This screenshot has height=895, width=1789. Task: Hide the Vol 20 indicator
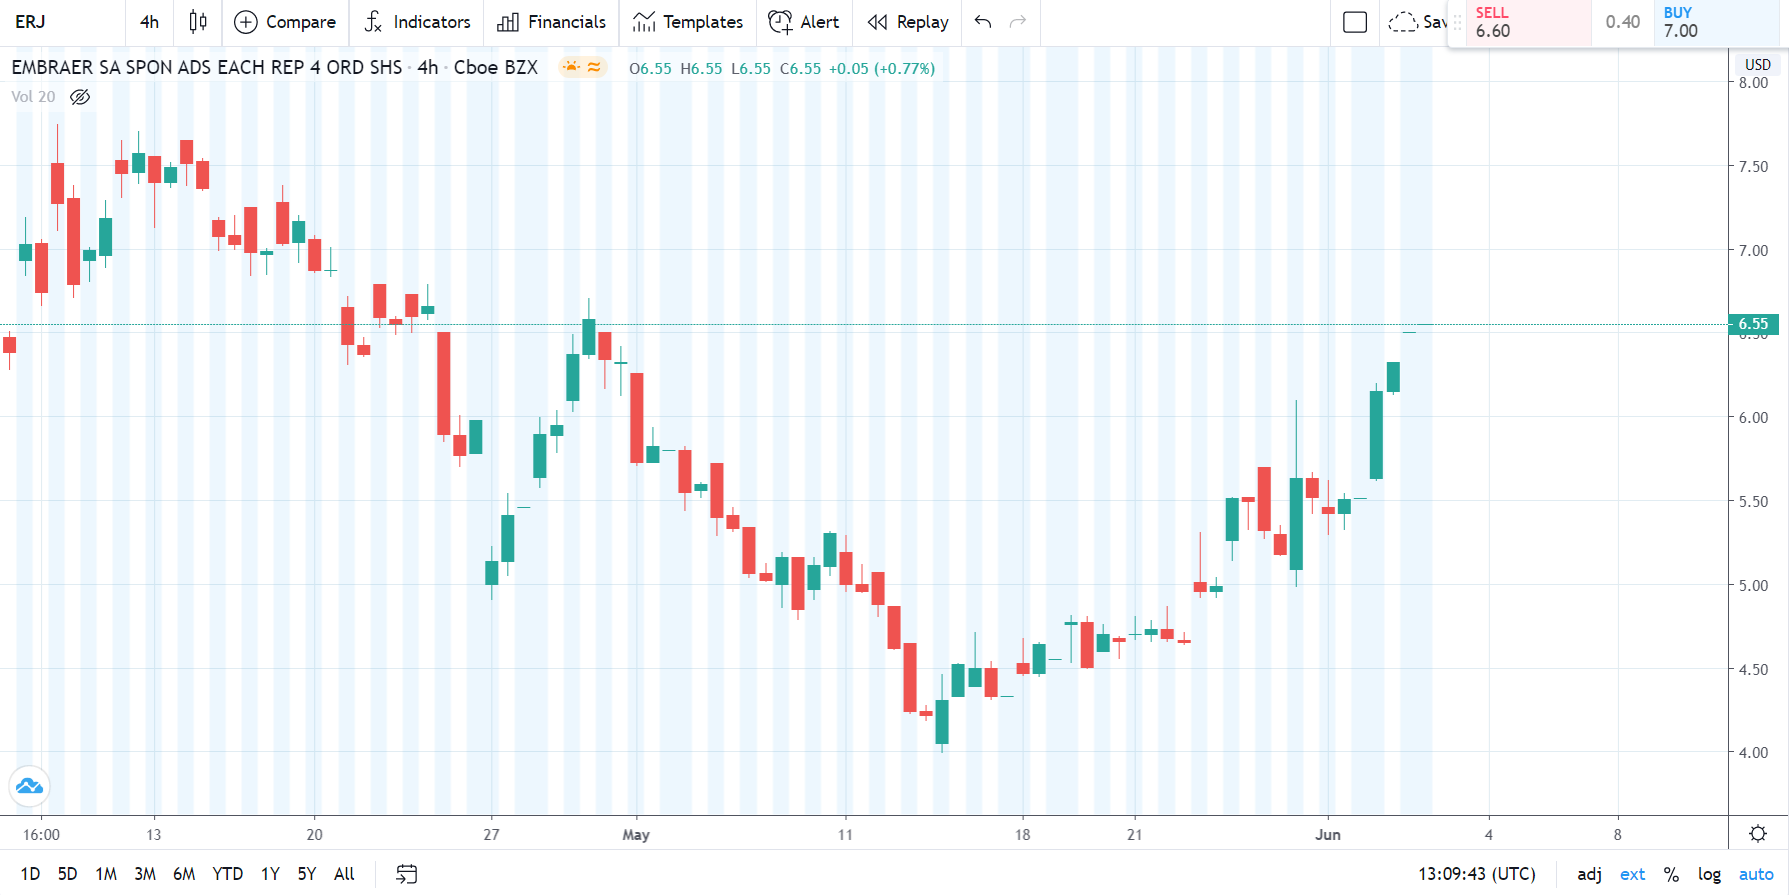coord(79,96)
